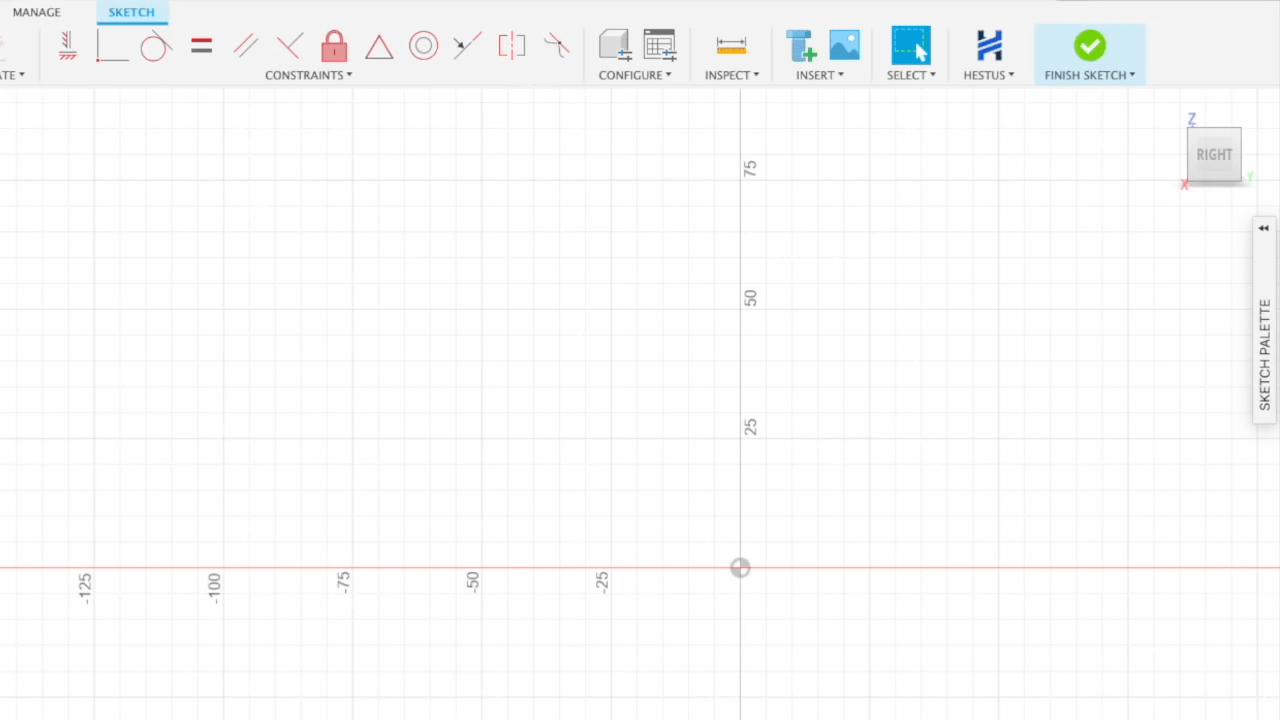This screenshot has height=720, width=1280.
Task: Click the Fix/Unfix padlock constraint
Action: pos(334,46)
